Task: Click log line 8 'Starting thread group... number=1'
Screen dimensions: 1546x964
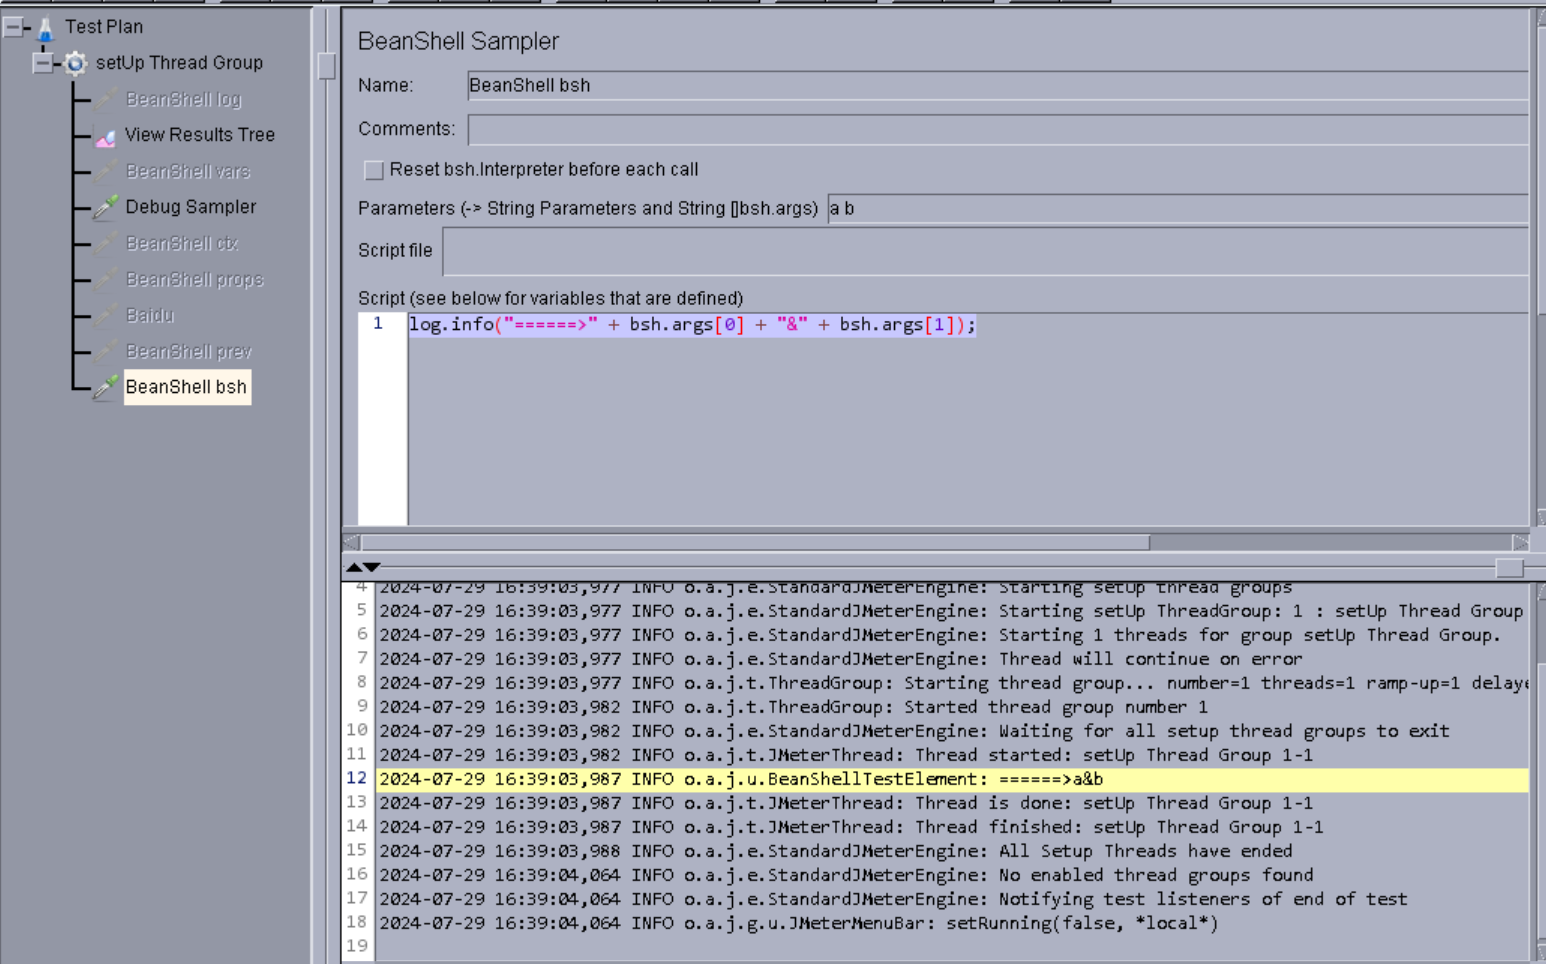Action: [x=953, y=683]
